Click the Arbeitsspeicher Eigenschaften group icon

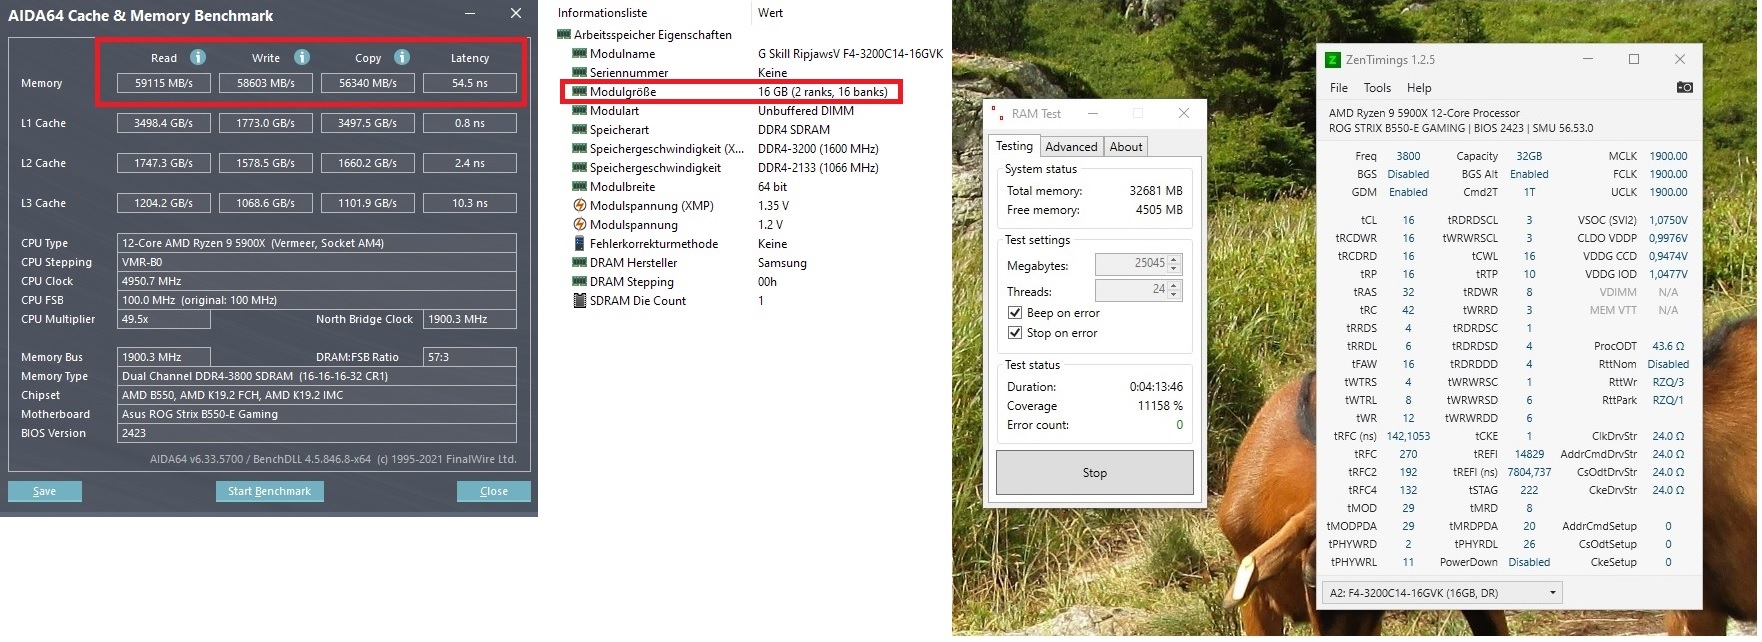[x=564, y=35]
